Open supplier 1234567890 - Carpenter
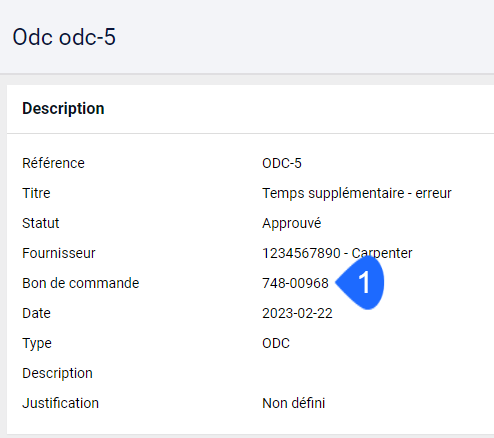 [337, 253]
